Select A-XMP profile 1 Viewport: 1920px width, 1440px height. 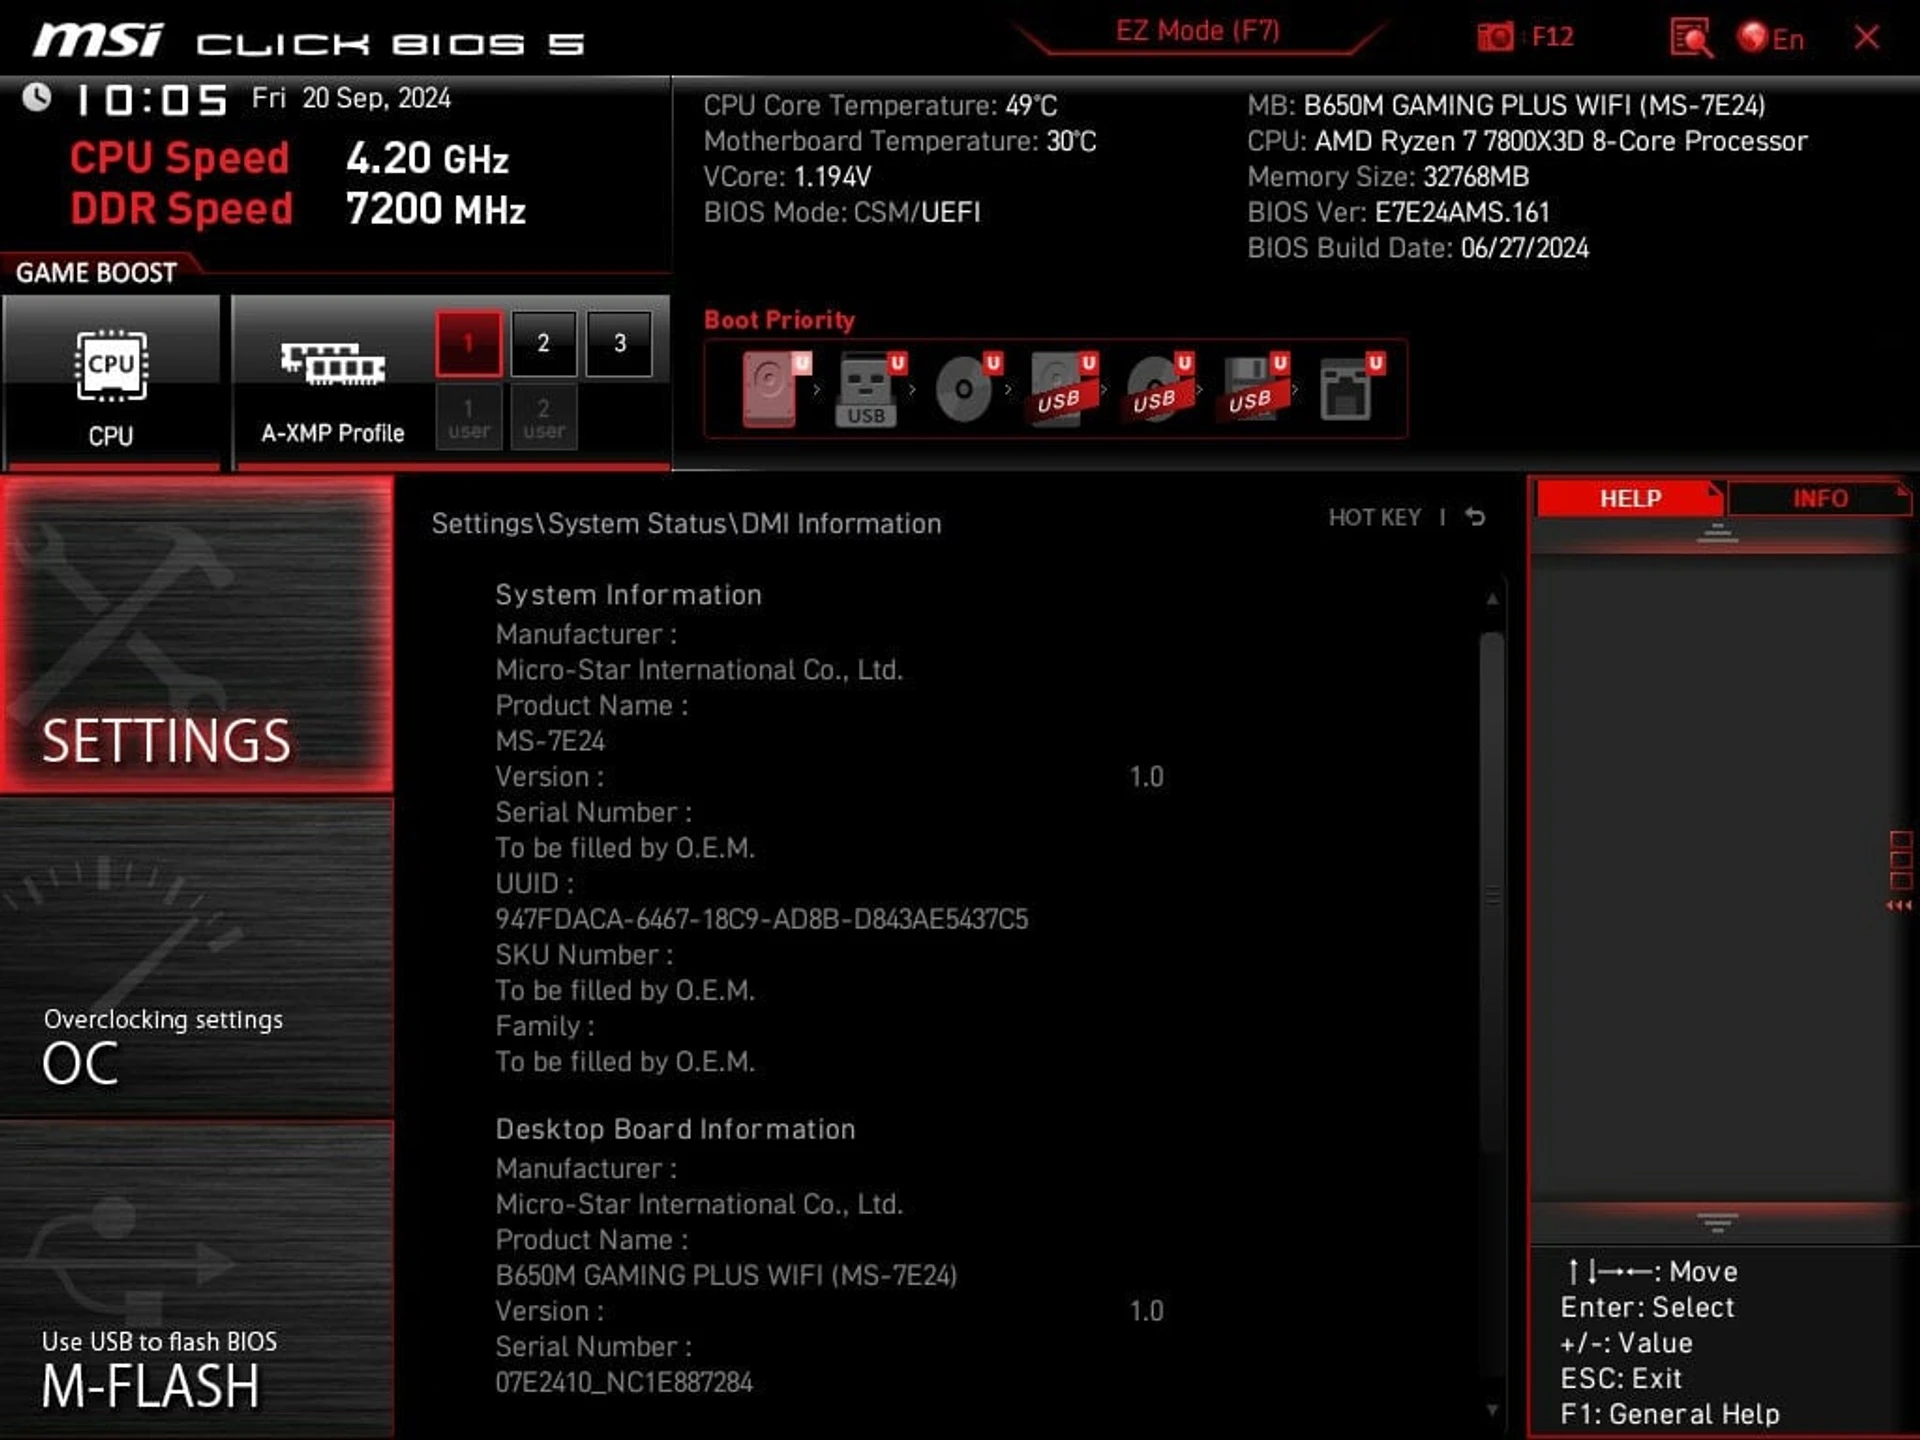[468, 344]
